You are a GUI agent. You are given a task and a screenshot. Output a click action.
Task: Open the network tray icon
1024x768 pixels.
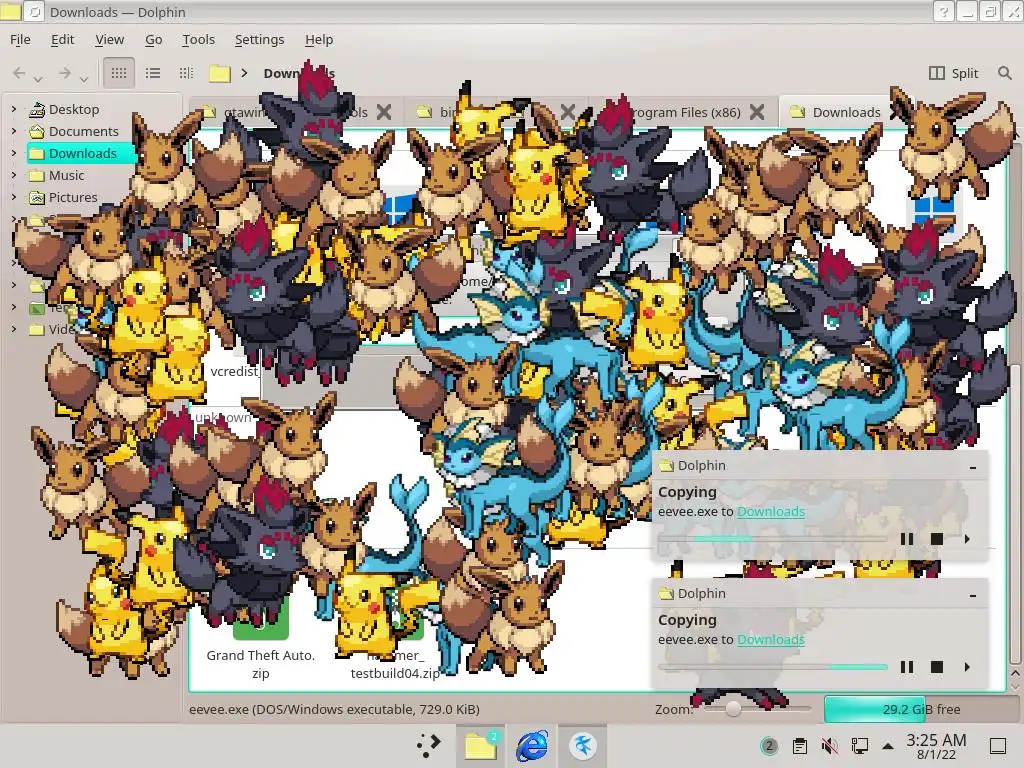859,745
